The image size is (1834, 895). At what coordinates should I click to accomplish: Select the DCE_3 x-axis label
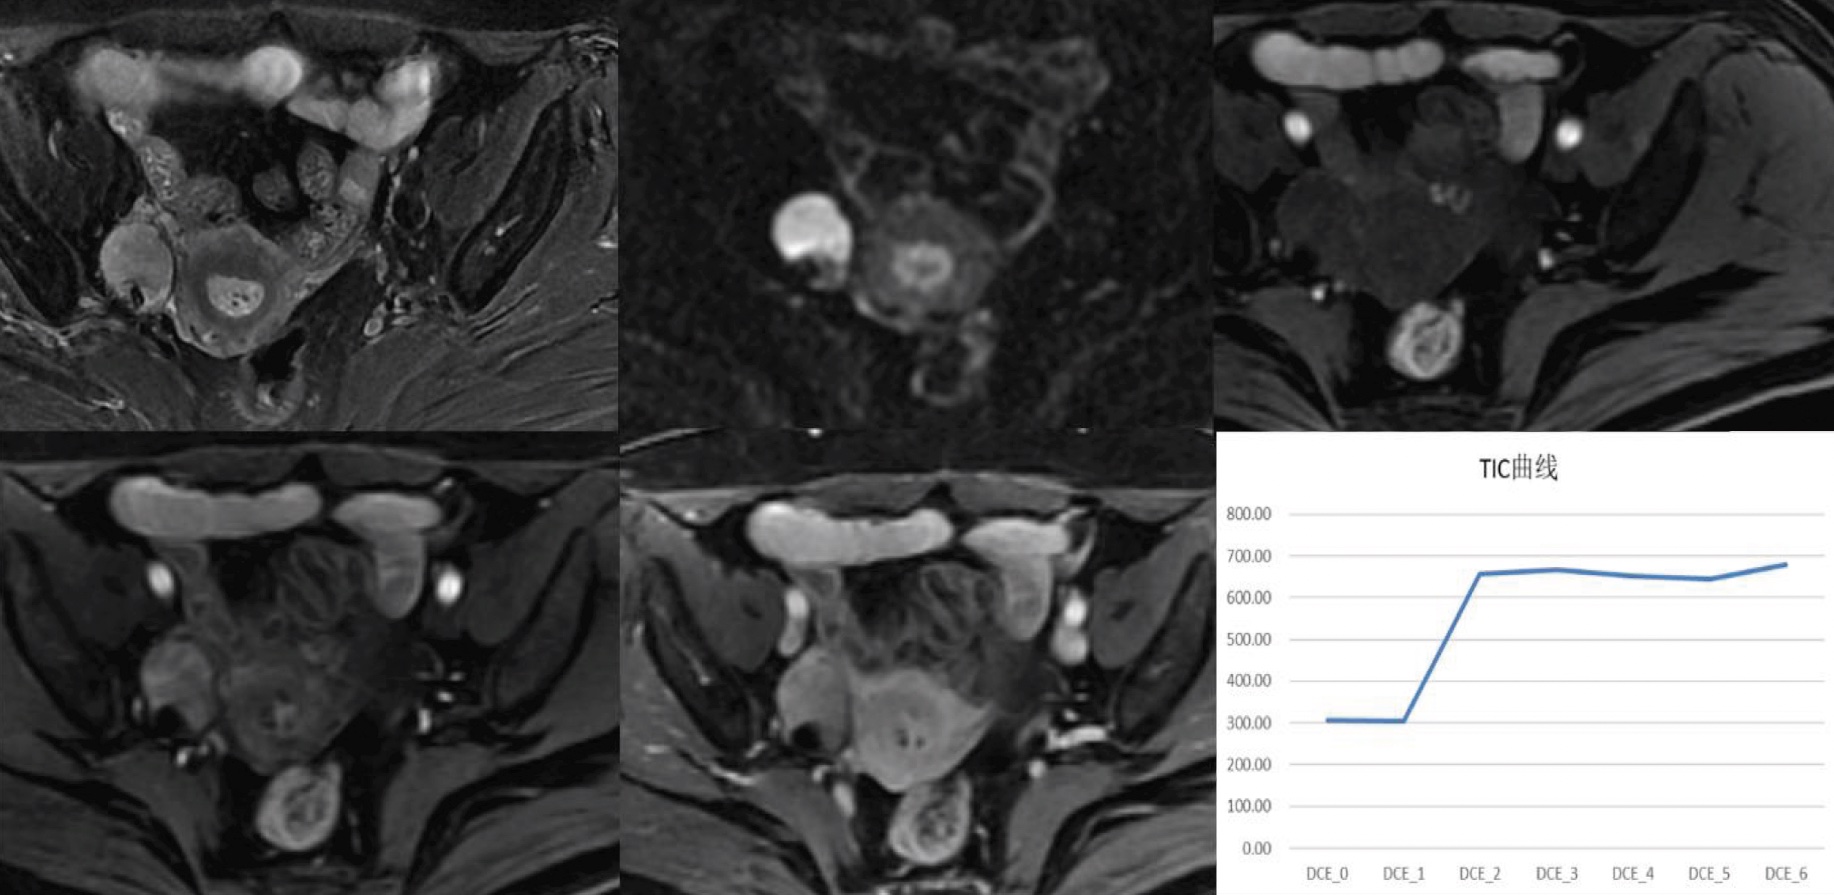(1556, 874)
